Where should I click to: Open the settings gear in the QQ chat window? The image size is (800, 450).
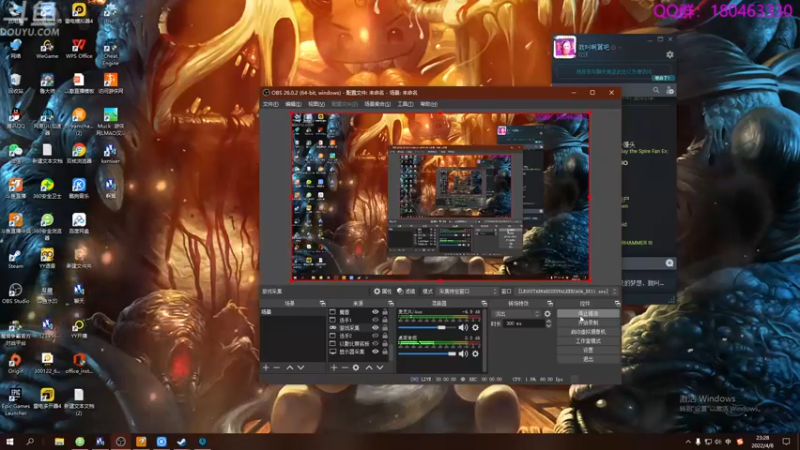pos(669,55)
